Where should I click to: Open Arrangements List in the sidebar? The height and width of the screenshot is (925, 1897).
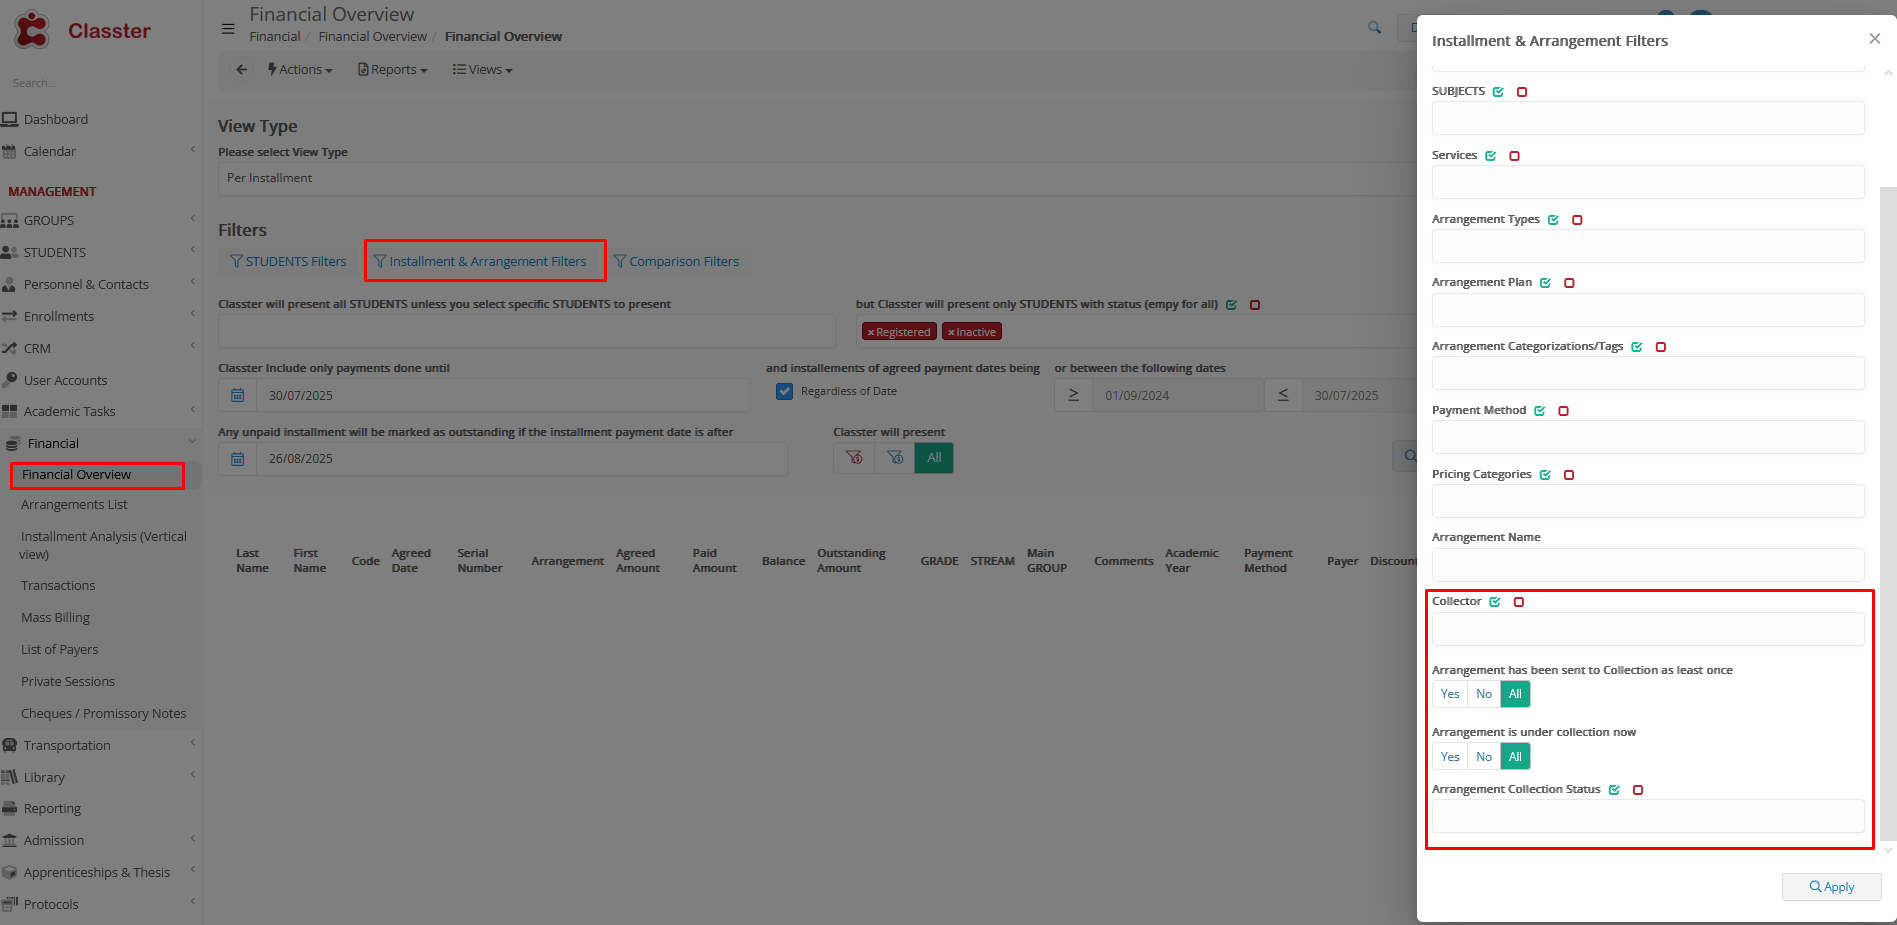tap(74, 505)
